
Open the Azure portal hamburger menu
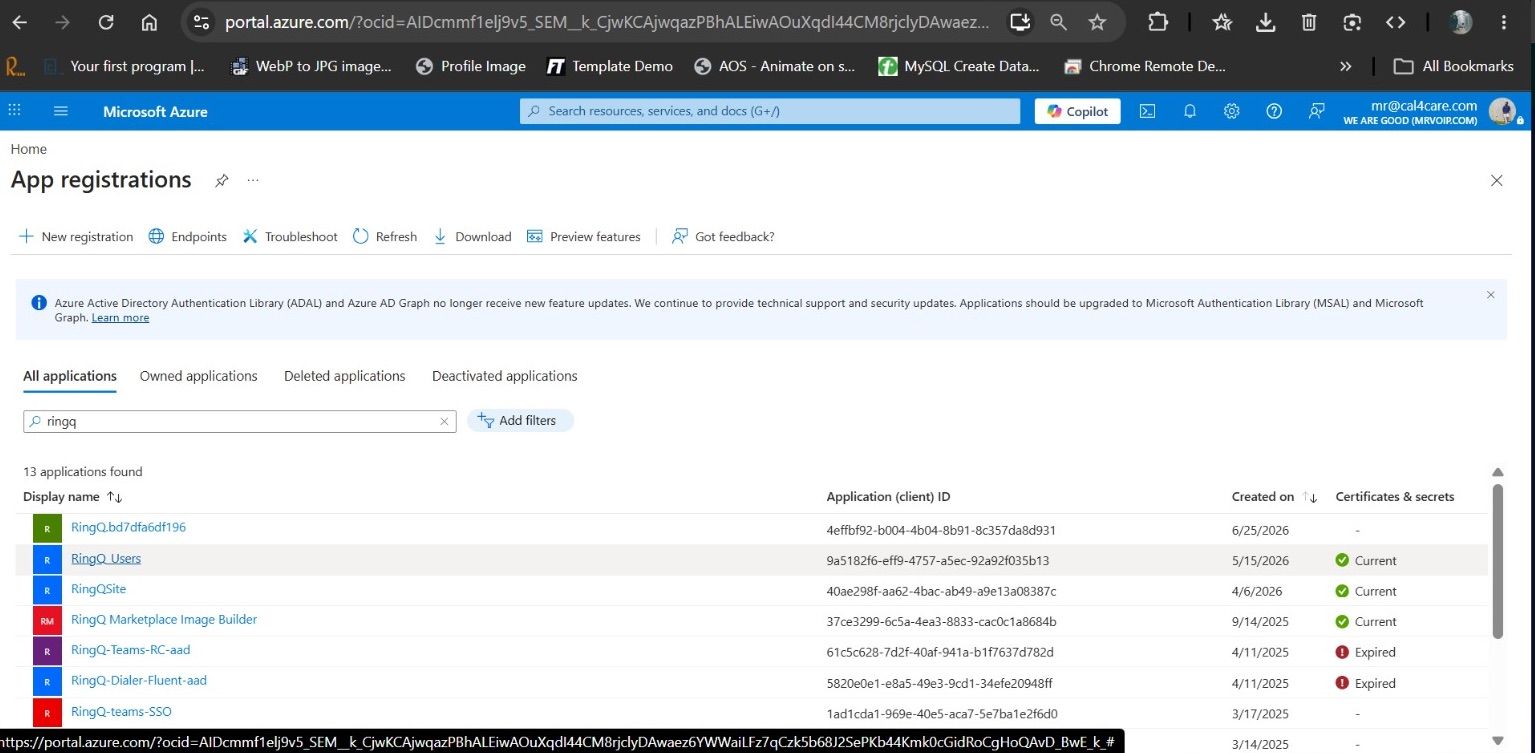[61, 111]
